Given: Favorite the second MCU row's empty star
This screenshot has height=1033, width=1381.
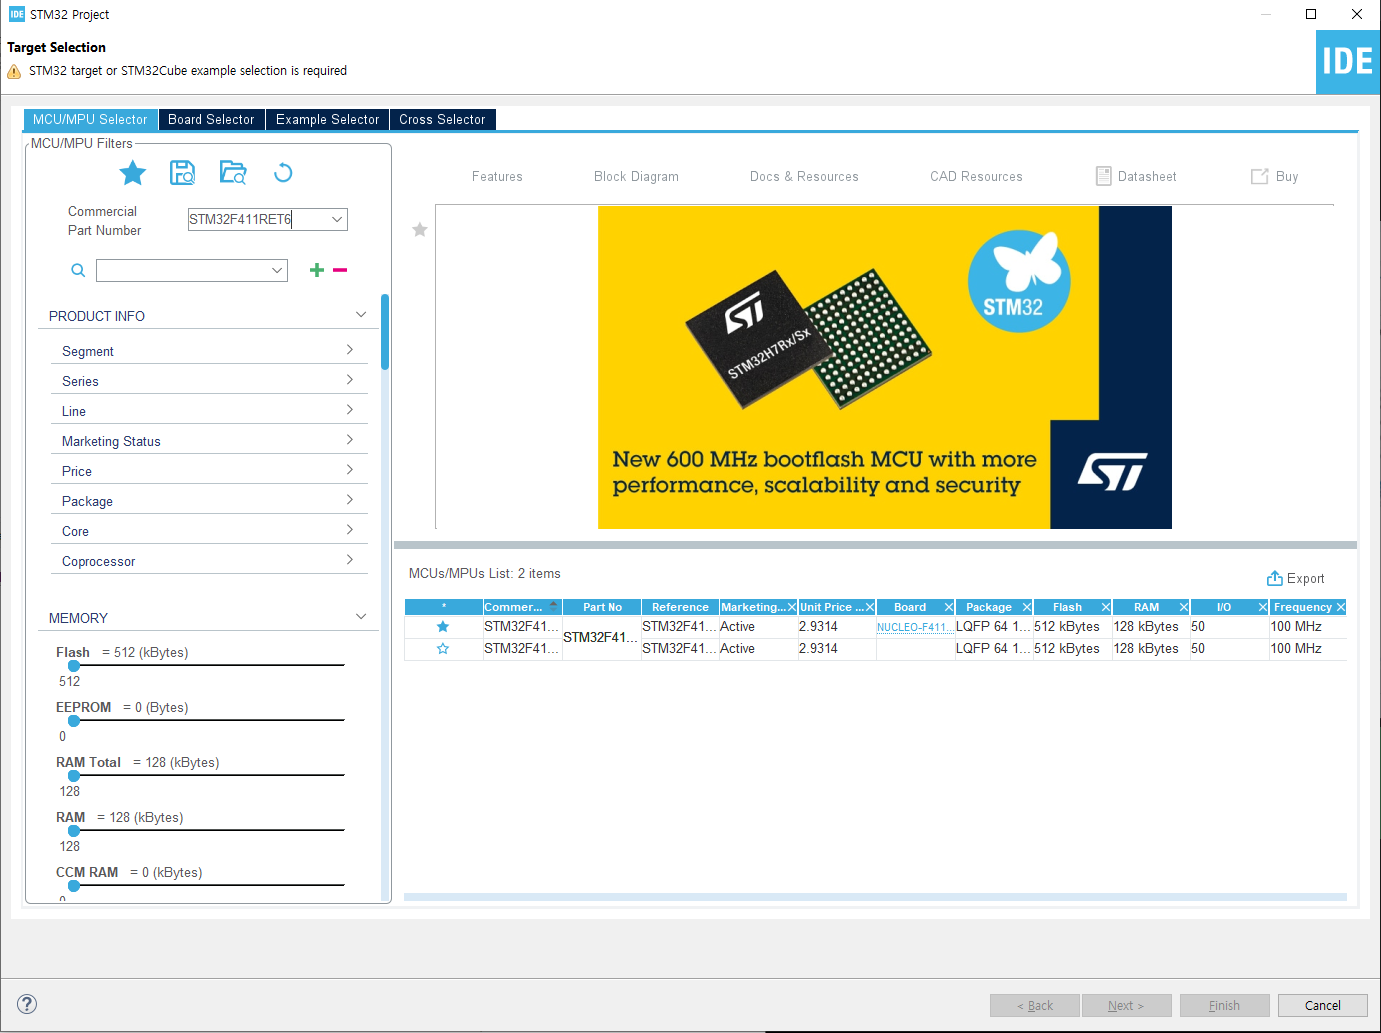Looking at the screenshot, I should (443, 649).
